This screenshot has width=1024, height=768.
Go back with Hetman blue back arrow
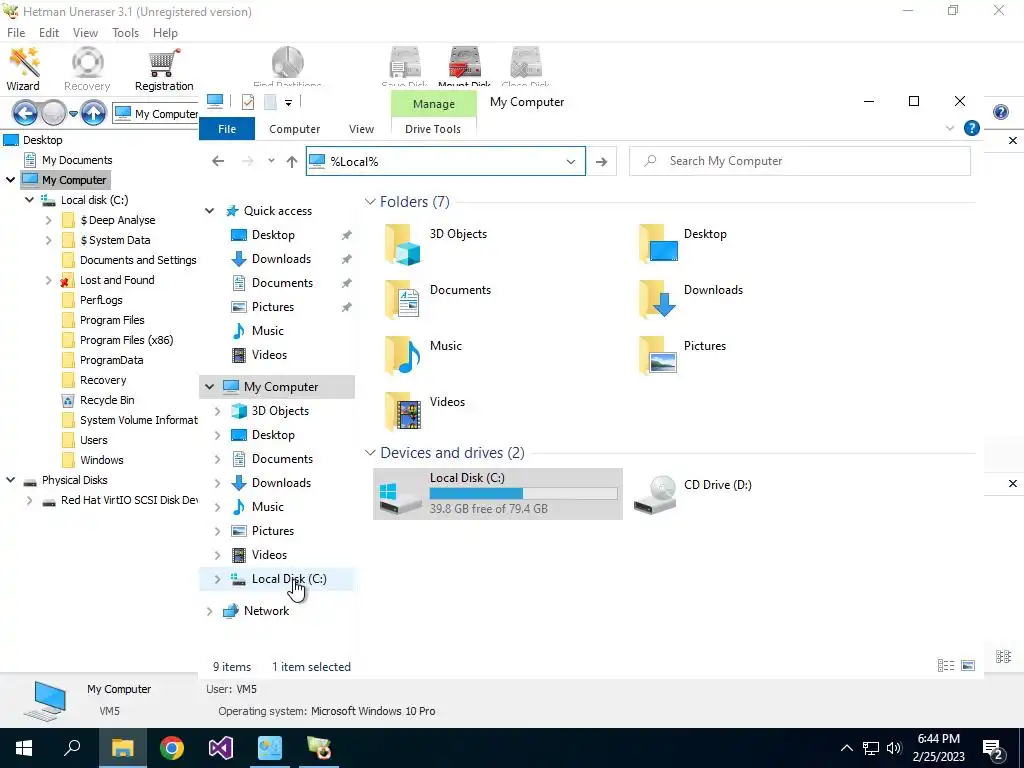click(25, 114)
